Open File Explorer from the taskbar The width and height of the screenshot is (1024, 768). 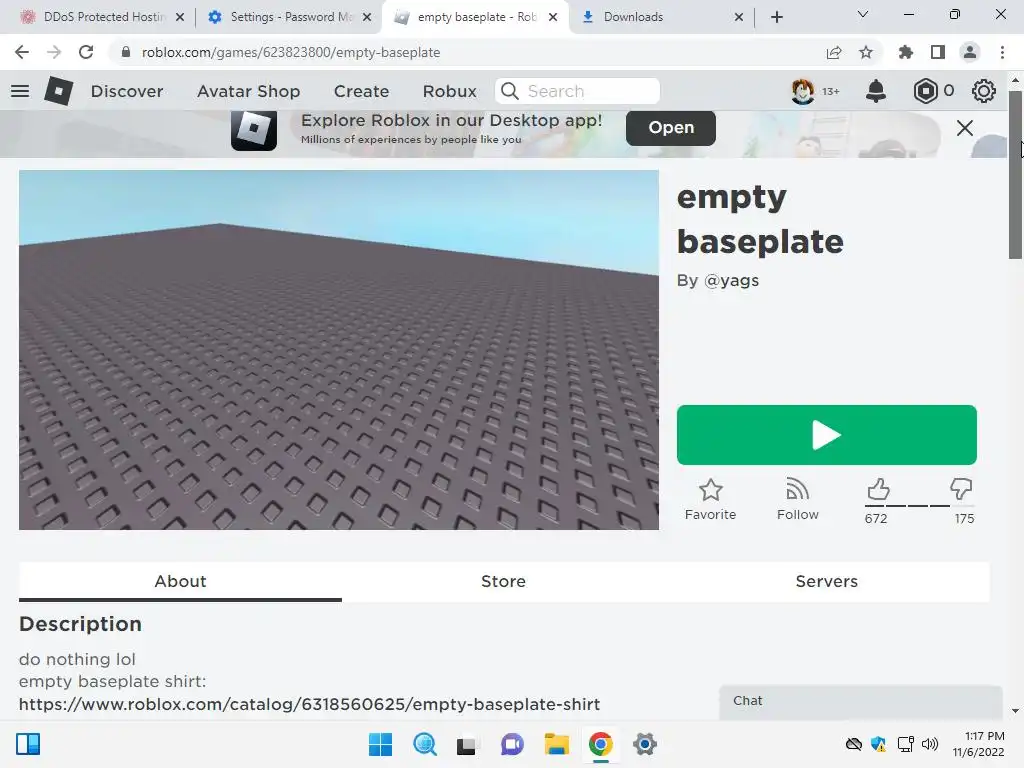(x=556, y=744)
